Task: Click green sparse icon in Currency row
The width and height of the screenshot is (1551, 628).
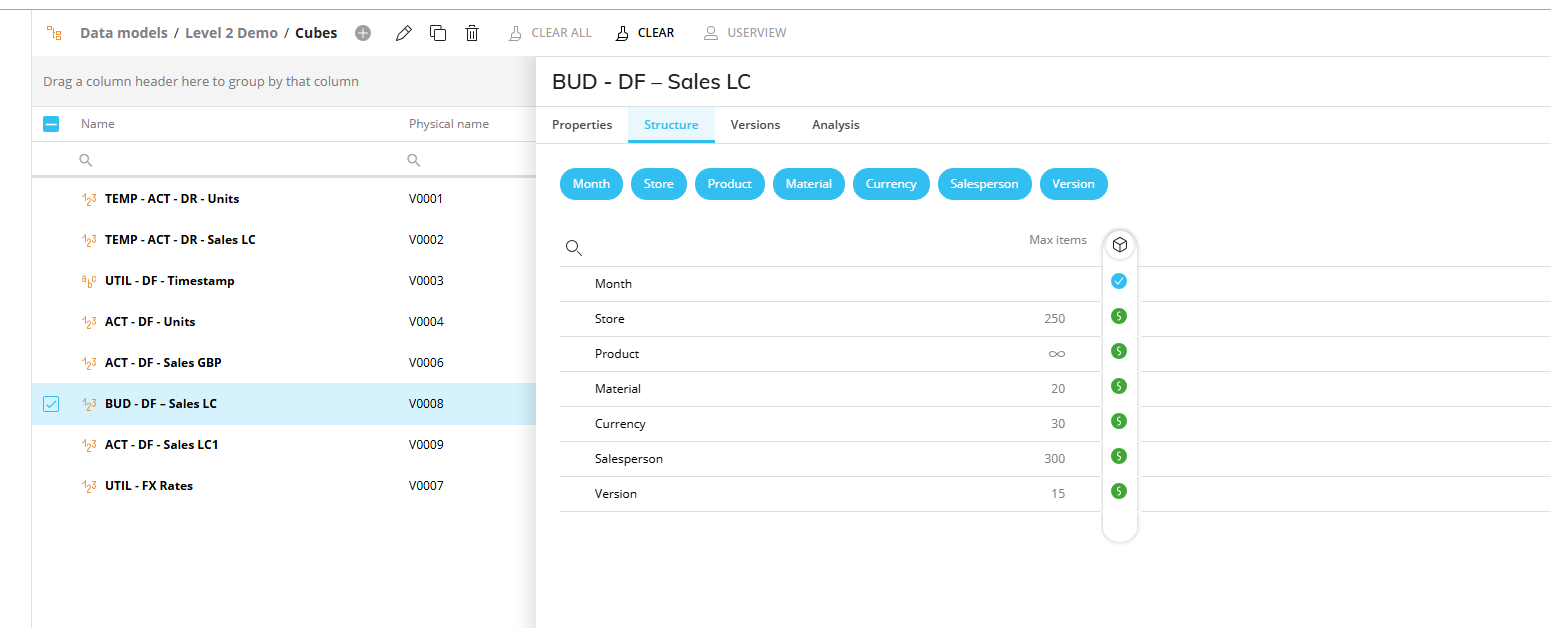Action: (x=1119, y=421)
